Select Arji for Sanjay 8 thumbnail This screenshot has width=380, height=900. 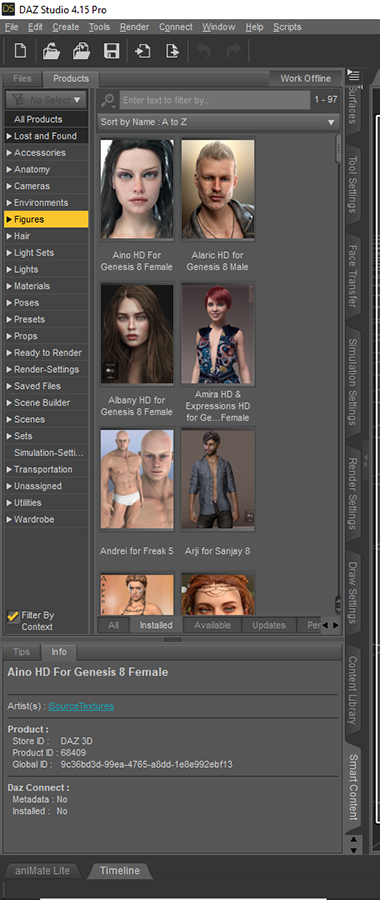coord(218,479)
